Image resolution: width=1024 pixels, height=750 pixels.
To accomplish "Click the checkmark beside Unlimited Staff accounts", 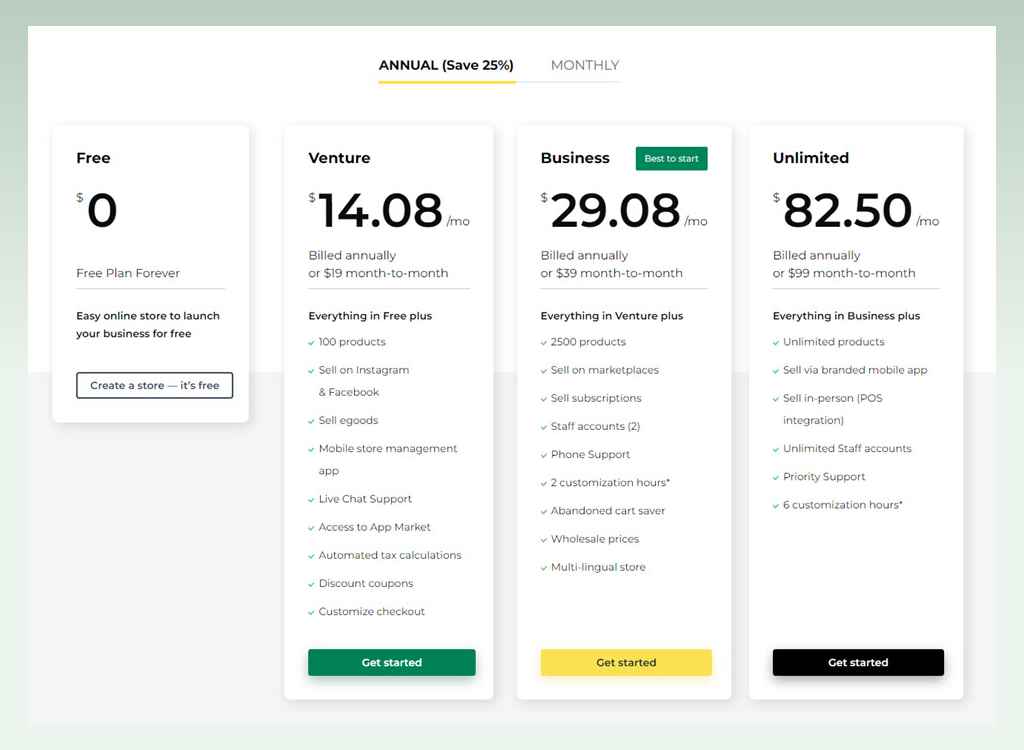I will coord(776,449).
